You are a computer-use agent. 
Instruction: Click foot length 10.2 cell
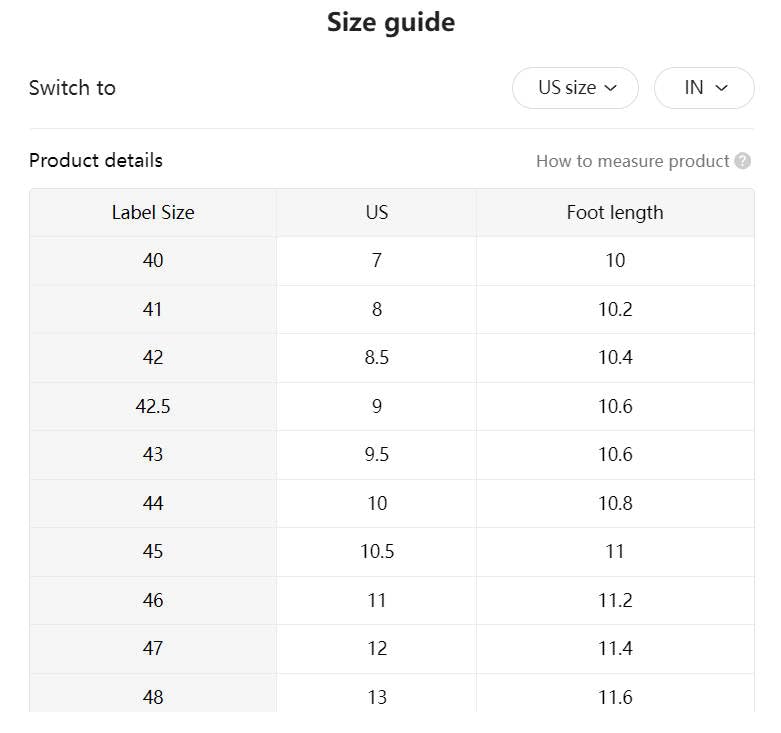click(615, 309)
